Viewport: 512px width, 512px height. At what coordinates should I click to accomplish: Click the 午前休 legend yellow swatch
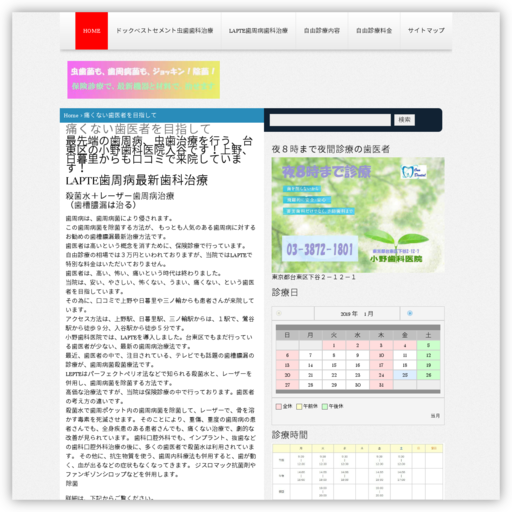299,407
